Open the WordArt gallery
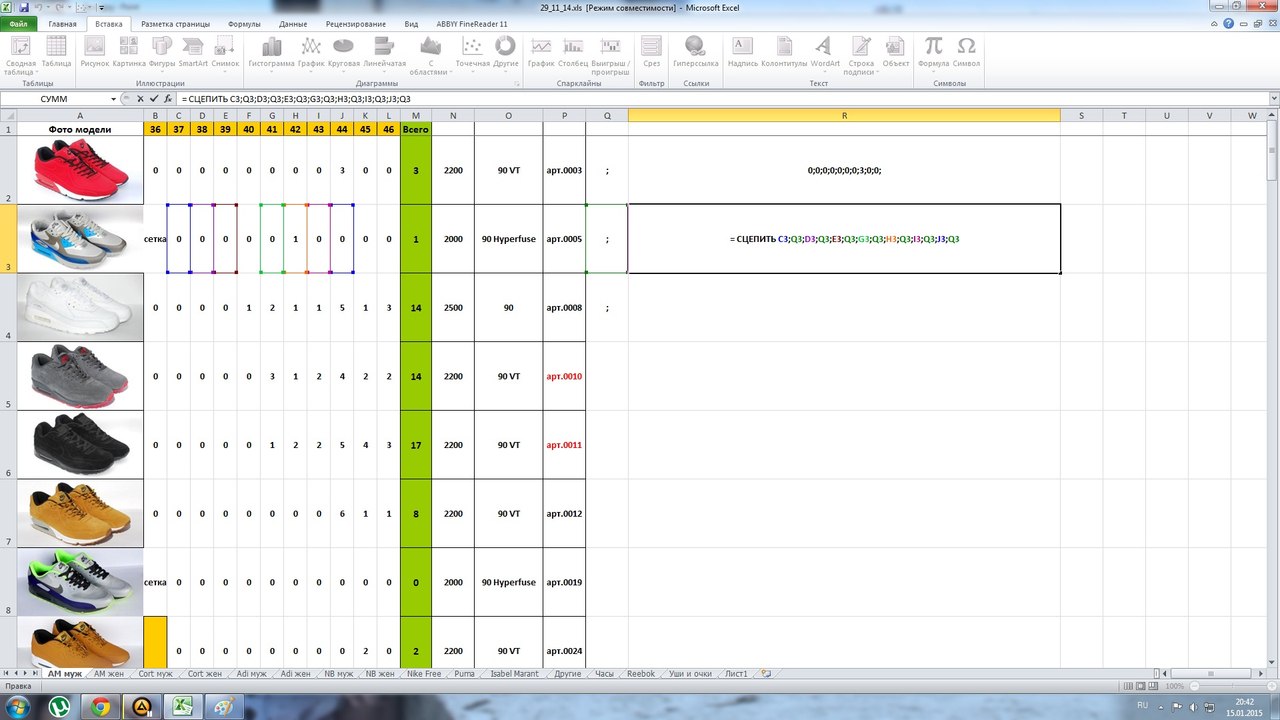This screenshot has height=720, width=1280. [x=824, y=52]
